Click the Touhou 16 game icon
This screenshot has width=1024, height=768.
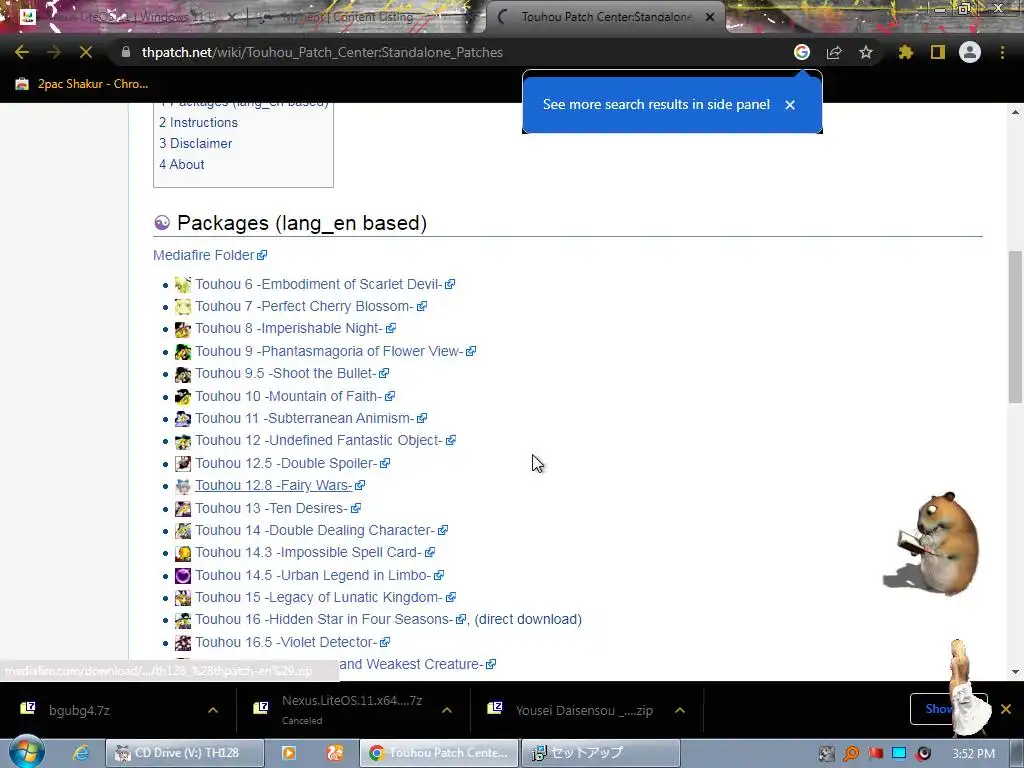click(183, 620)
